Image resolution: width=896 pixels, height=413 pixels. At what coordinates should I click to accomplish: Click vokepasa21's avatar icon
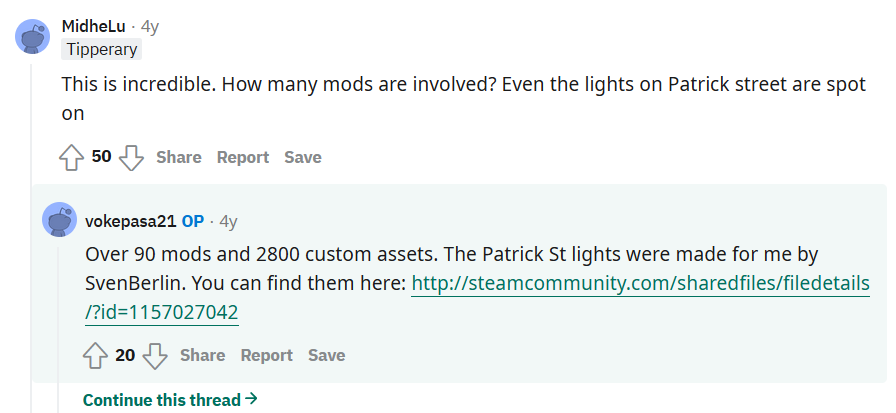click(x=59, y=219)
